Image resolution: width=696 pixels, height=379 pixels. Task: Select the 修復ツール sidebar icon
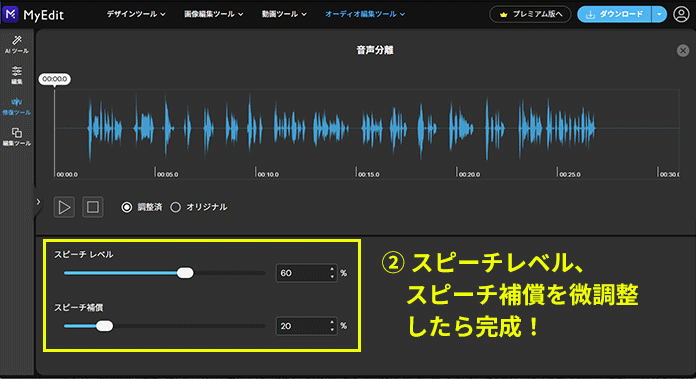[17, 106]
